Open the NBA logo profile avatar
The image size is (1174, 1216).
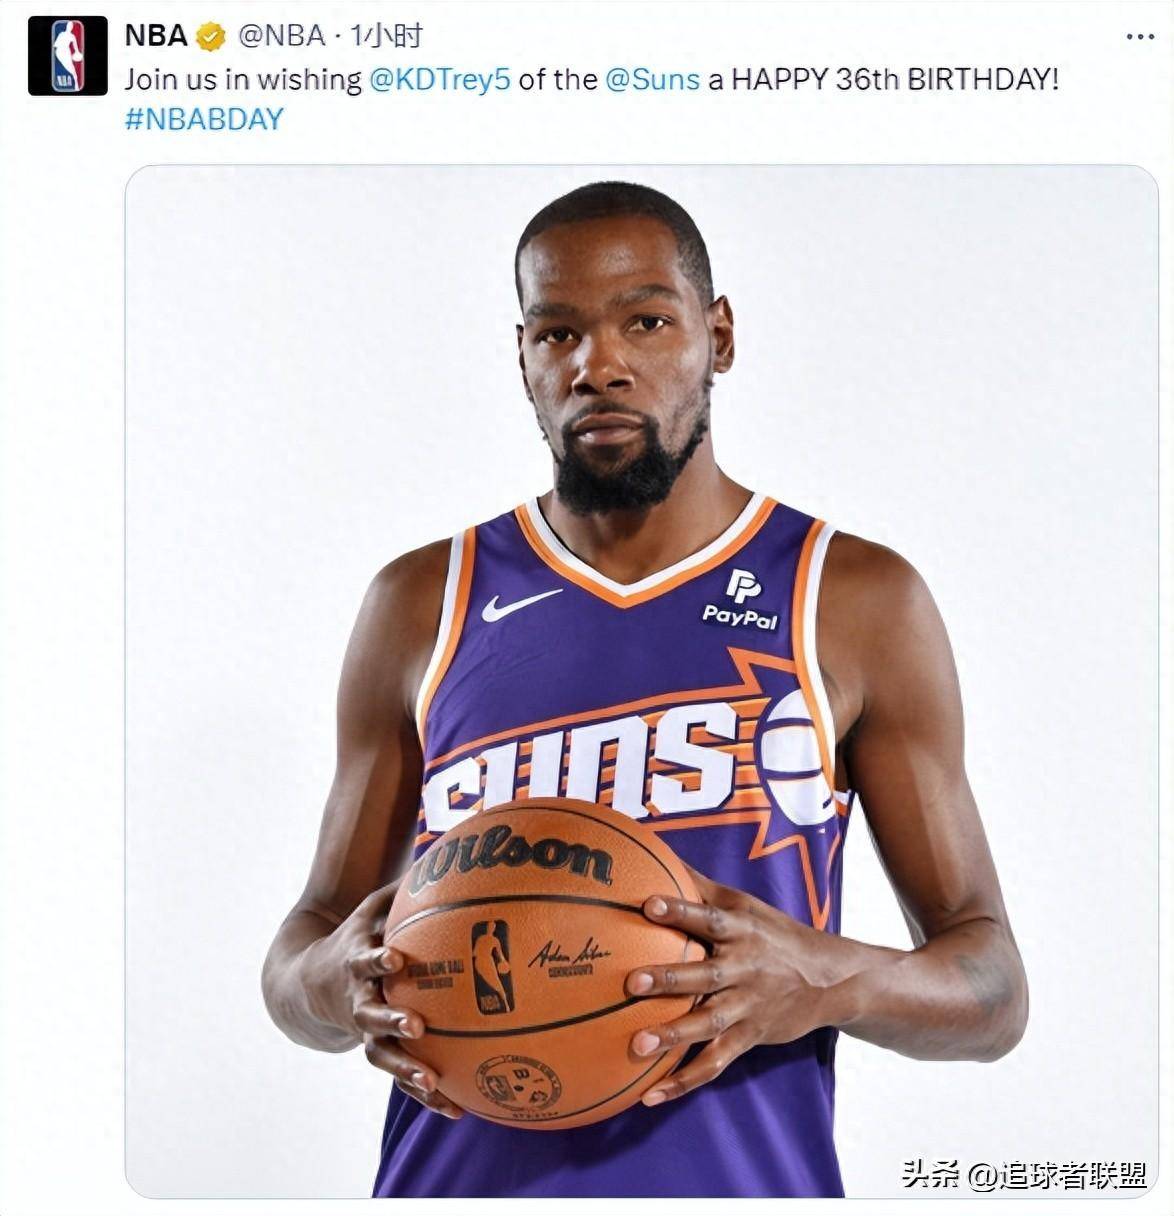tap(67, 56)
